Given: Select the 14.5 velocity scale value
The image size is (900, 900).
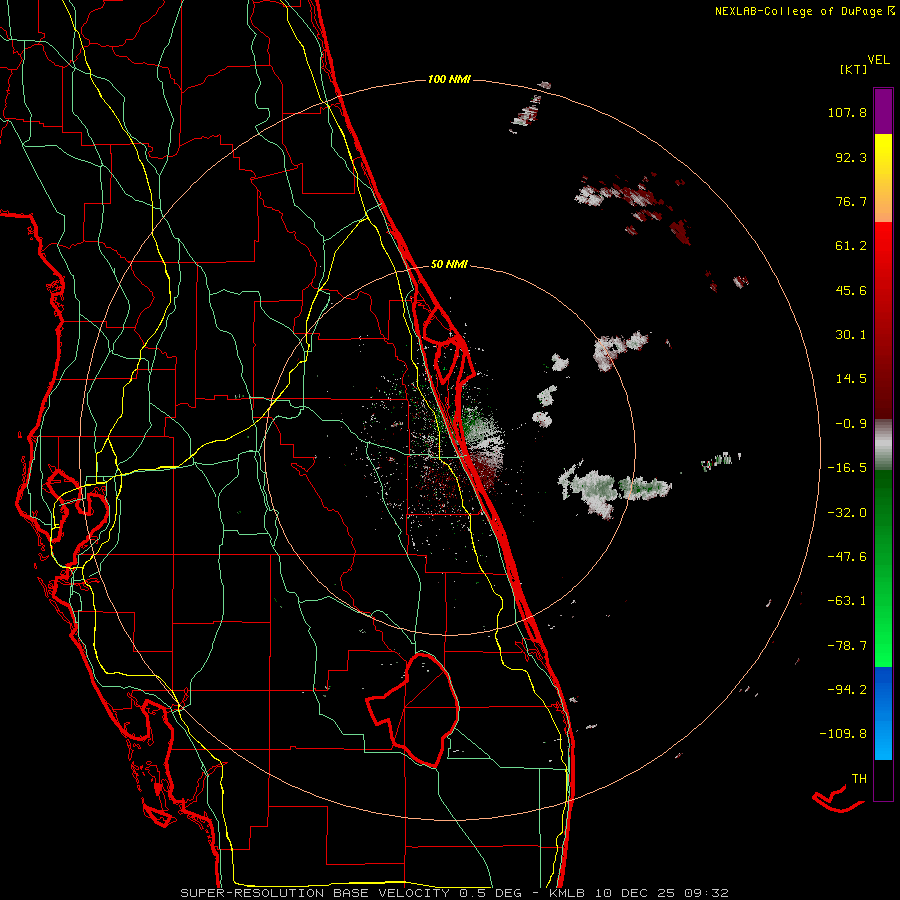Looking at the screenshot, I should (x=851, y=379).
